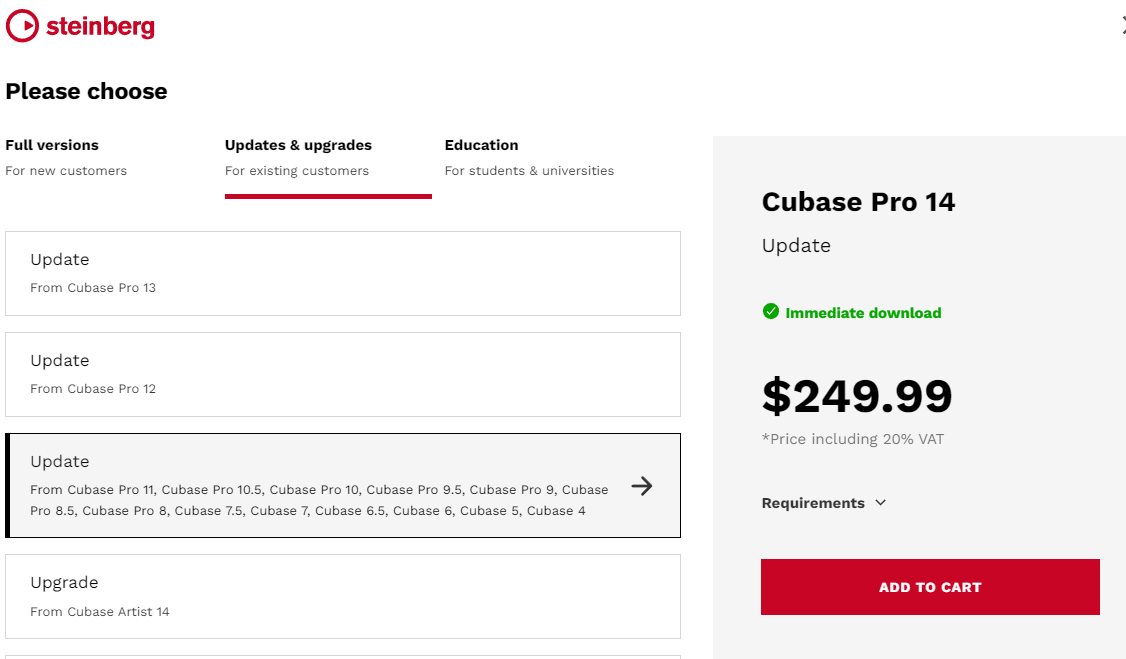Click the green checkmark availability icon
Image resolution: width=1126 pixels, height=659 pixels.
click(x=771, y=312)
